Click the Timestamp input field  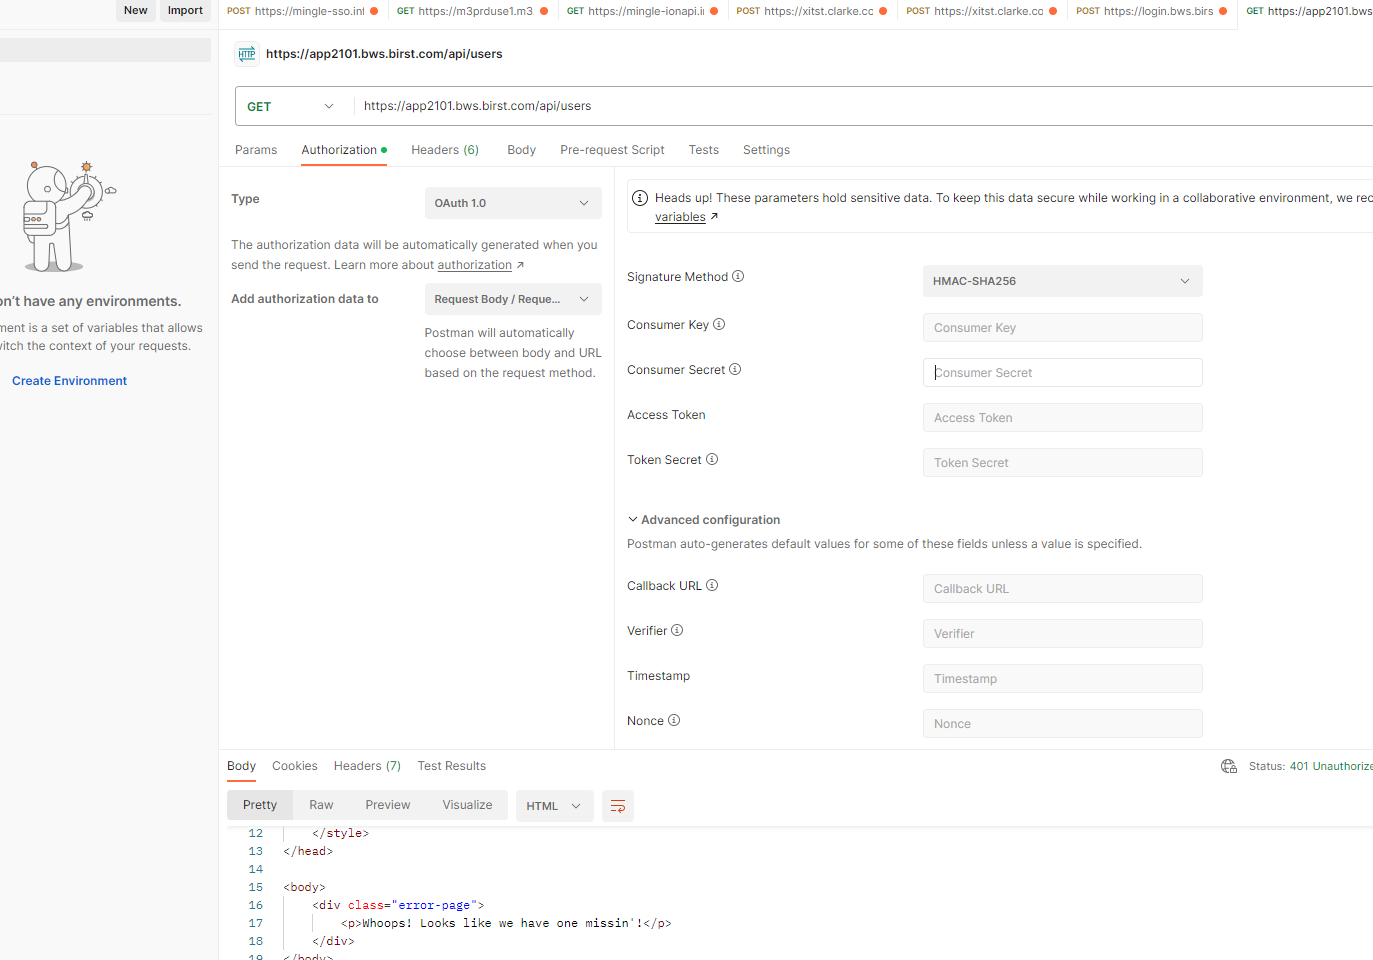point(1062,679)
